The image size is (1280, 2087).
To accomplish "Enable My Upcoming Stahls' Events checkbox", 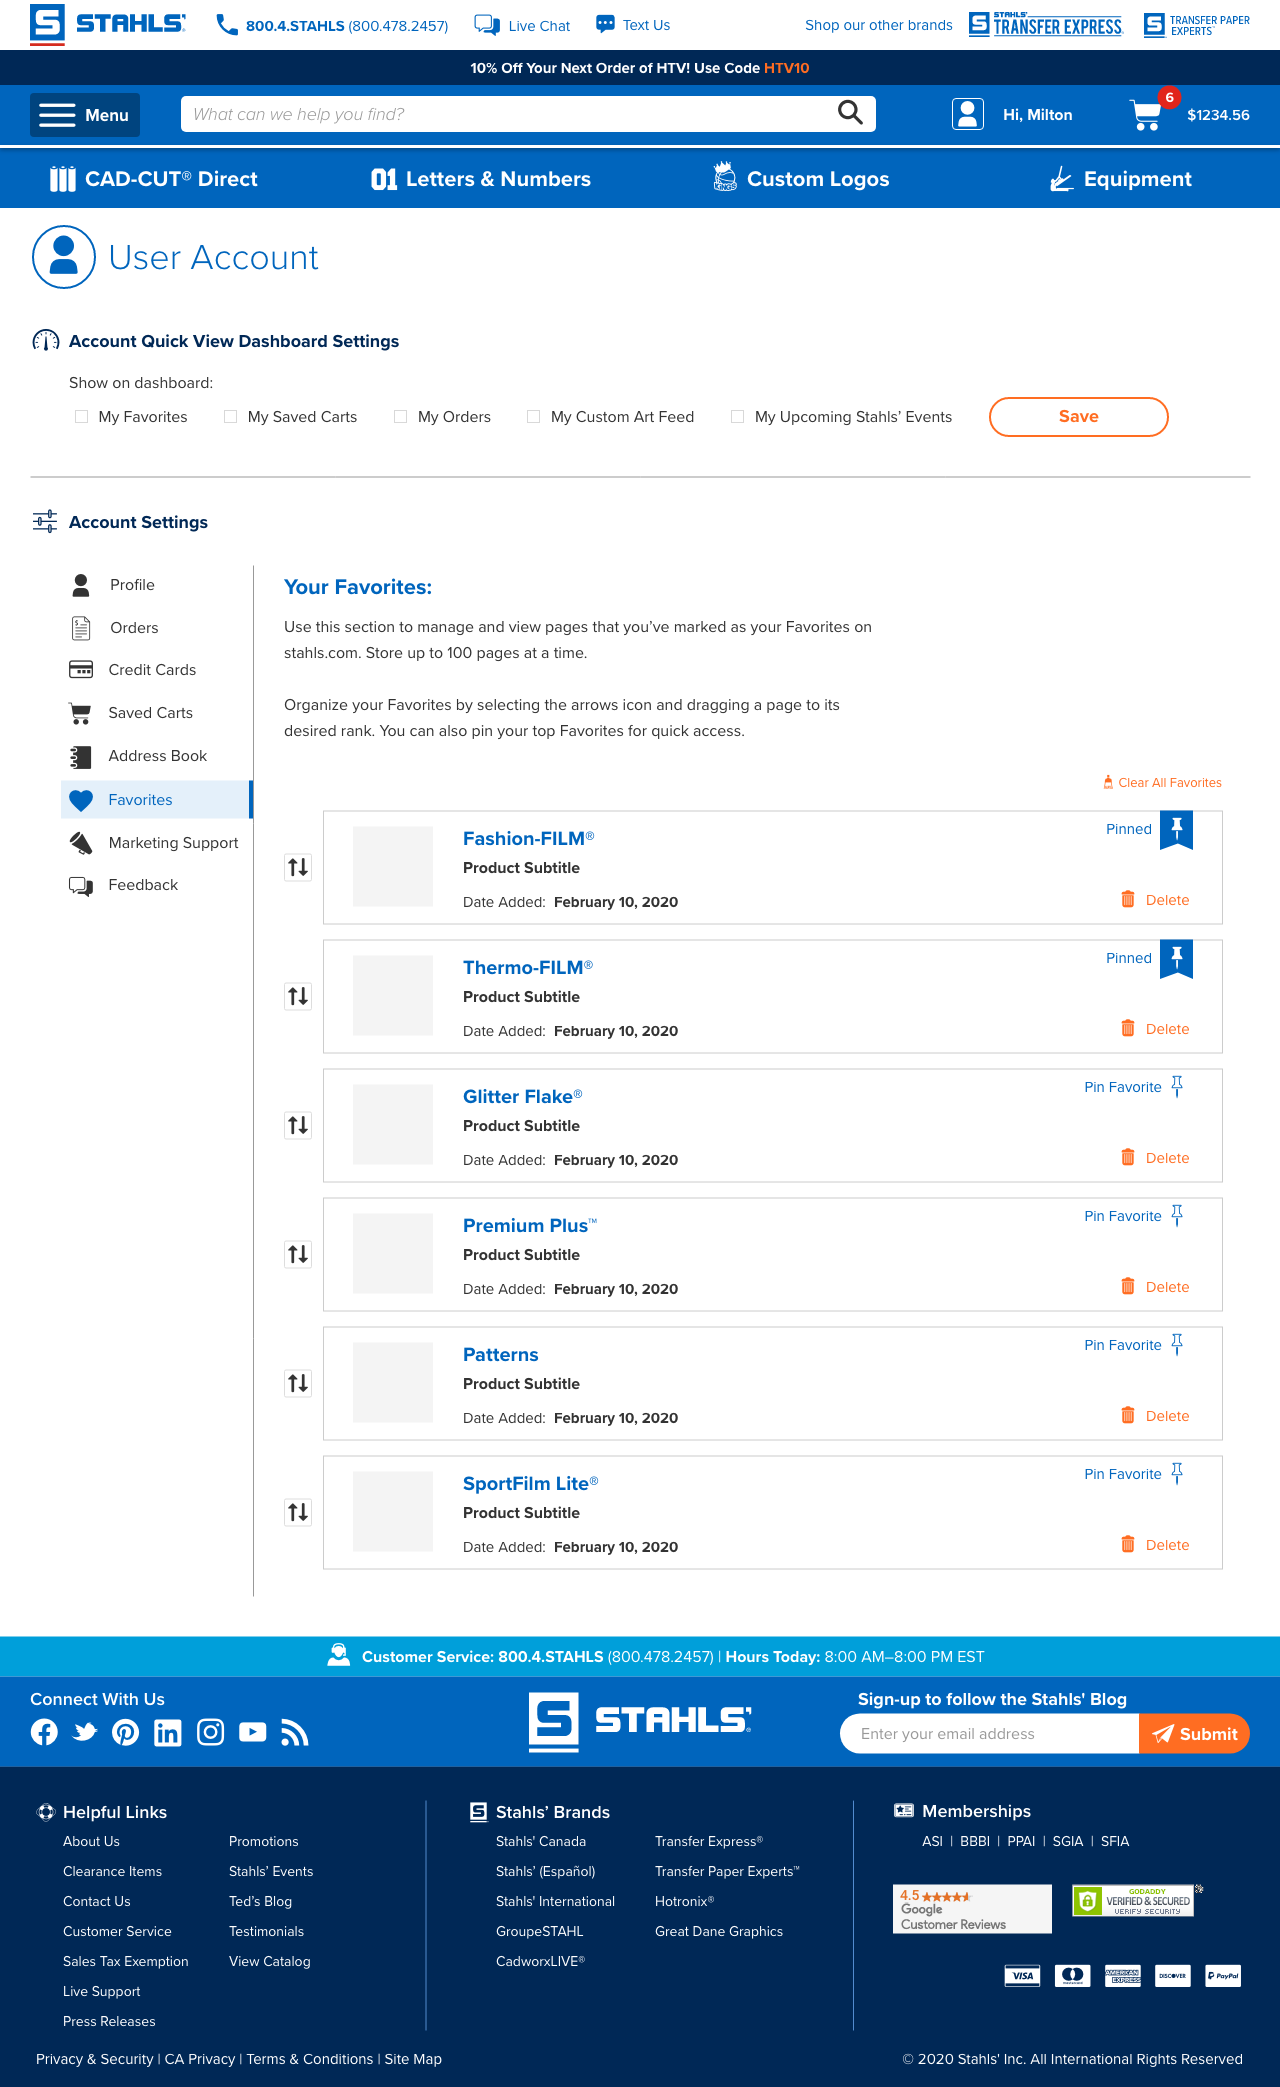I will (738, 417).
